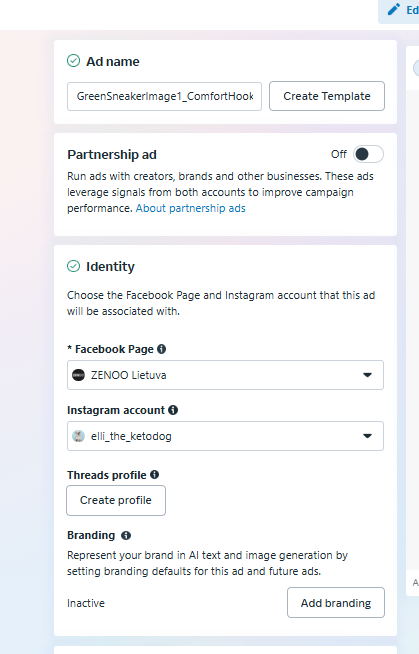Click the elli_the_ketodog profile picture
The image size is (419, 654).
[x=78, y=436]
